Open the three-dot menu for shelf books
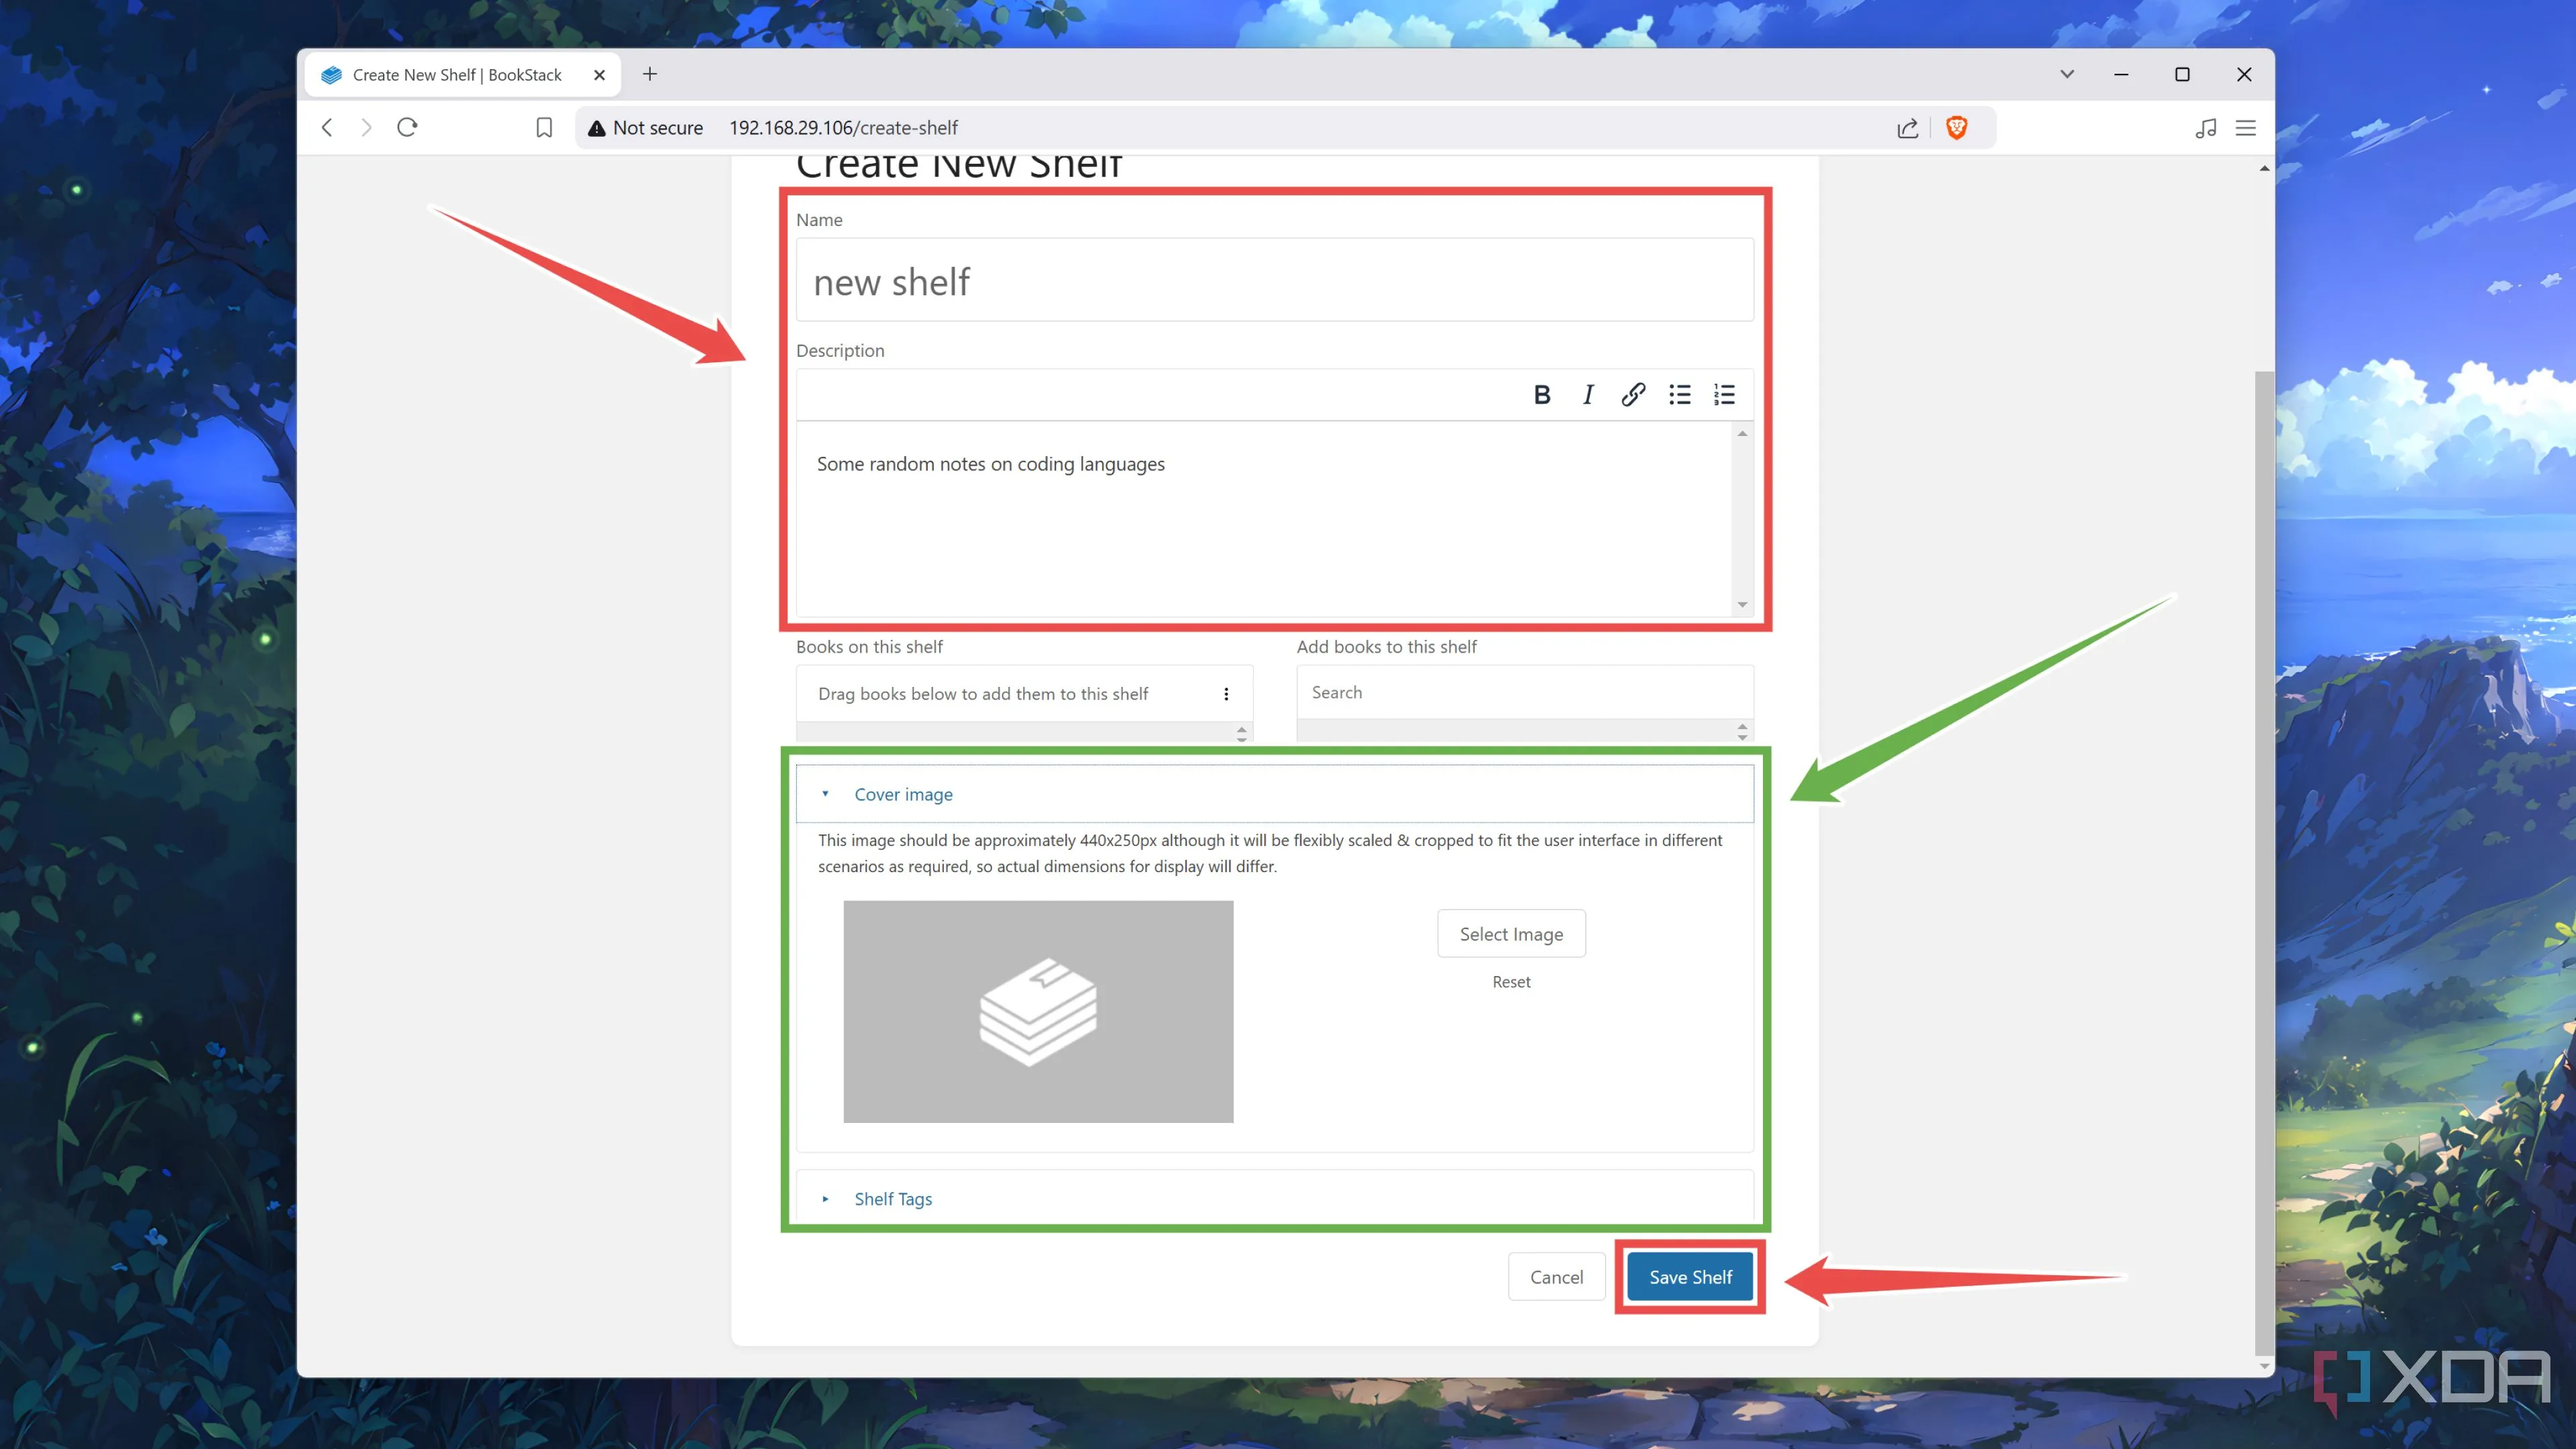Screen dimensions: 2576x1449 point(1226,694)
